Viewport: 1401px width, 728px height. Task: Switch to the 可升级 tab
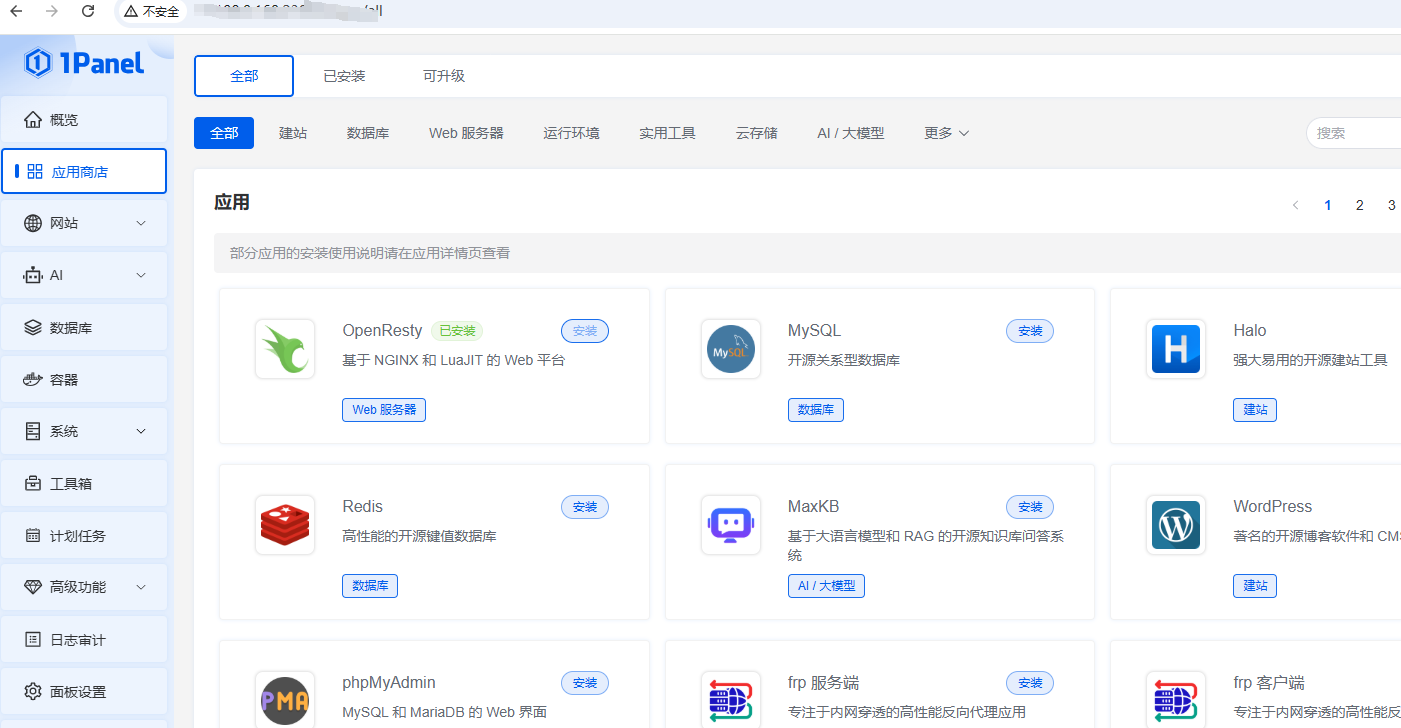pyautogui.click(x=444, y=75)
